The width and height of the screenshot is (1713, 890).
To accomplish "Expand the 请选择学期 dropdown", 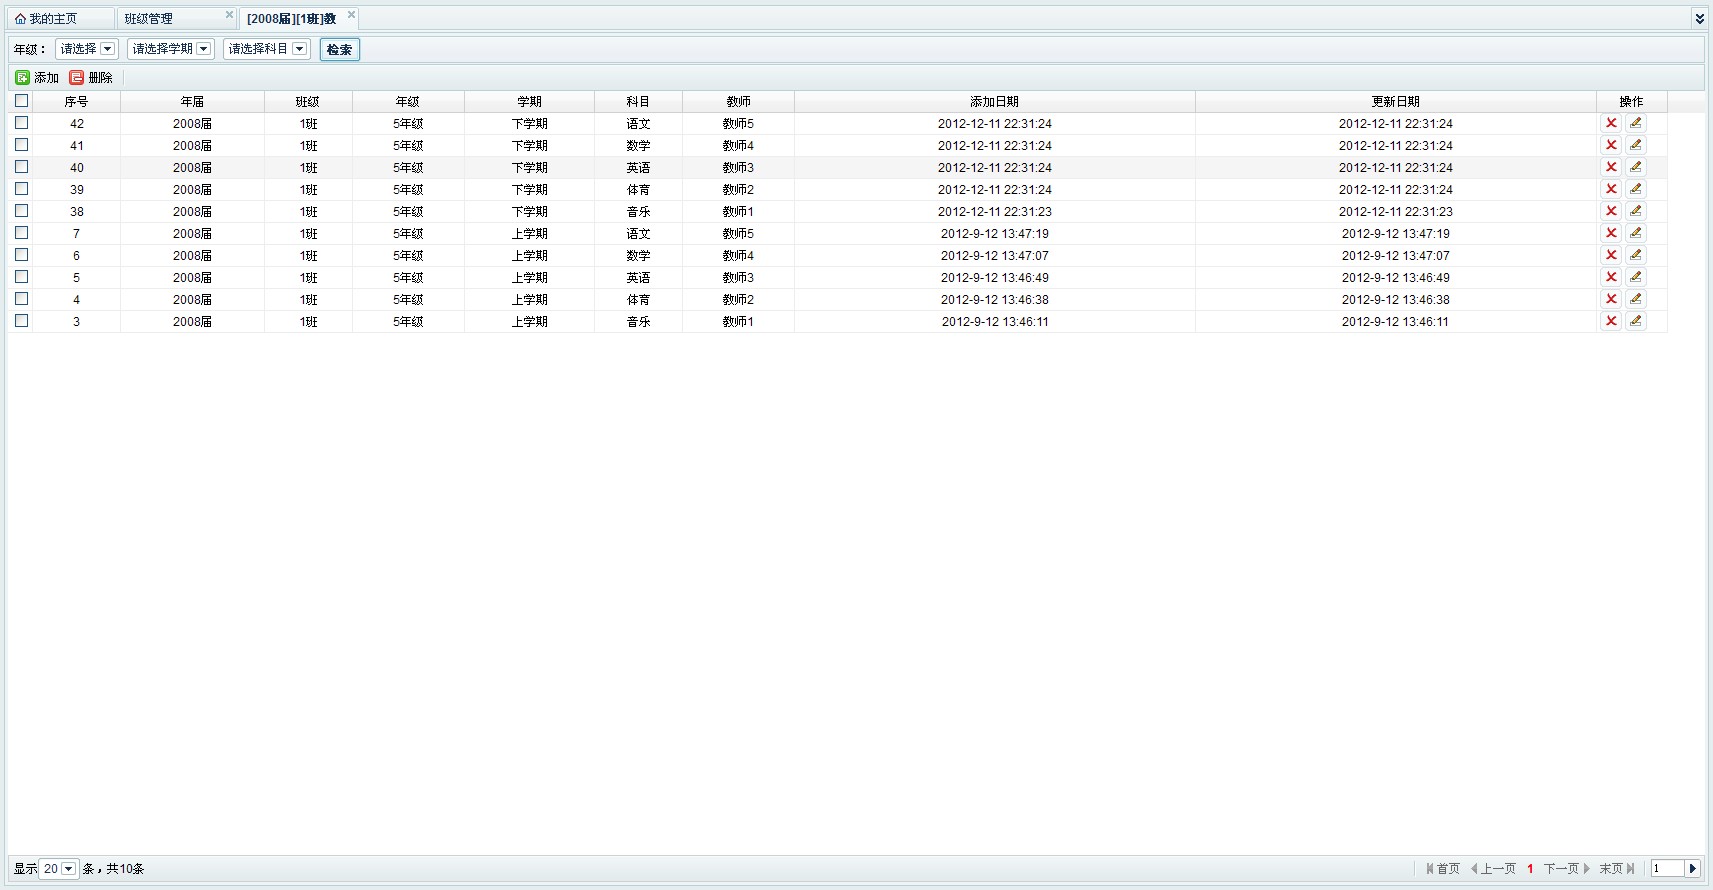I will [170, 49].
